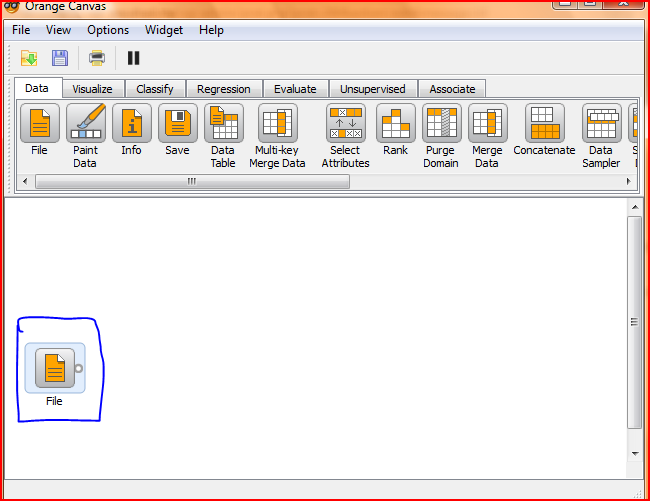The height and width of the screenshot is (501, 650).
Task: Select the Purge Domain widget icon
Action: [442, 123]
